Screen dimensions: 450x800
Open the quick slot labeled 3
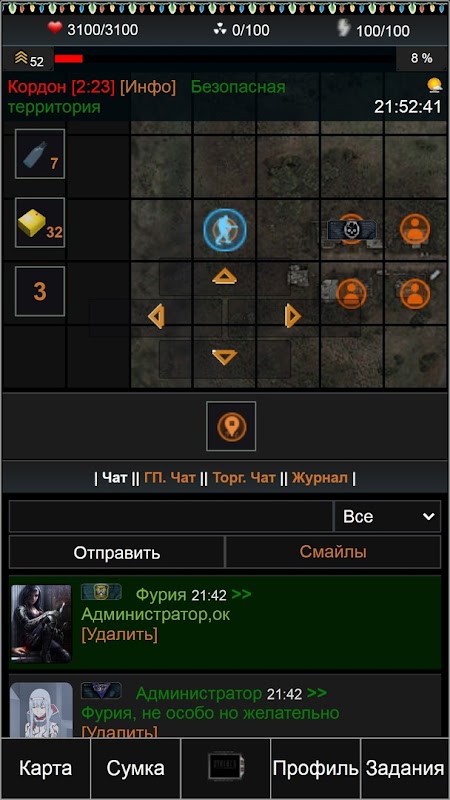[40, 291]
